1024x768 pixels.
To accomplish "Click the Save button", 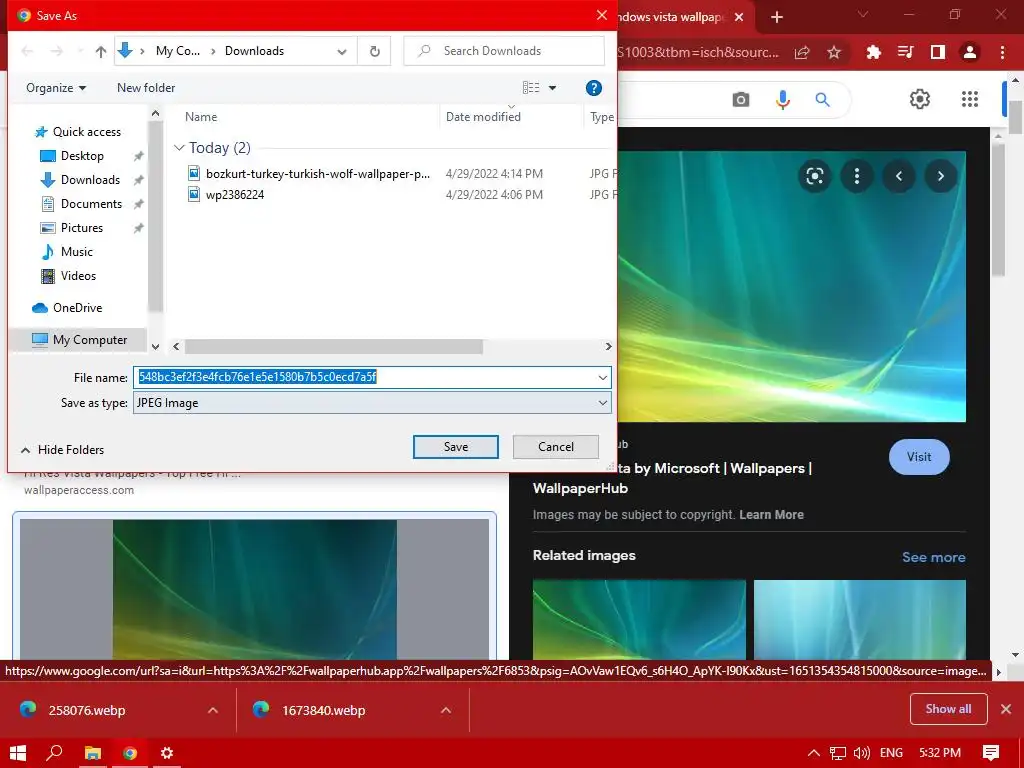I will pos(456,447).
